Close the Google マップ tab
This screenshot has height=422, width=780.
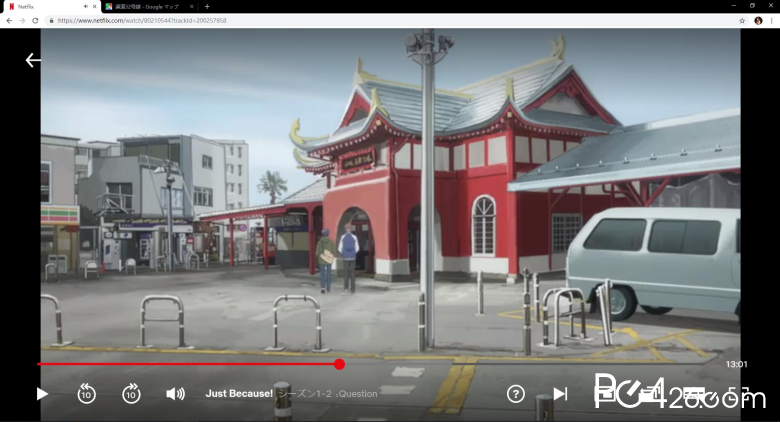coord(192,6)
